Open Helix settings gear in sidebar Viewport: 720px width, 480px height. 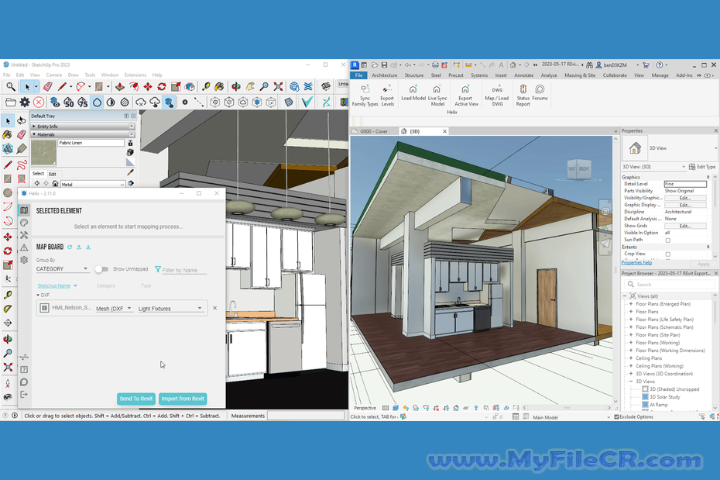pyautogui.click(x=24, y=260)
